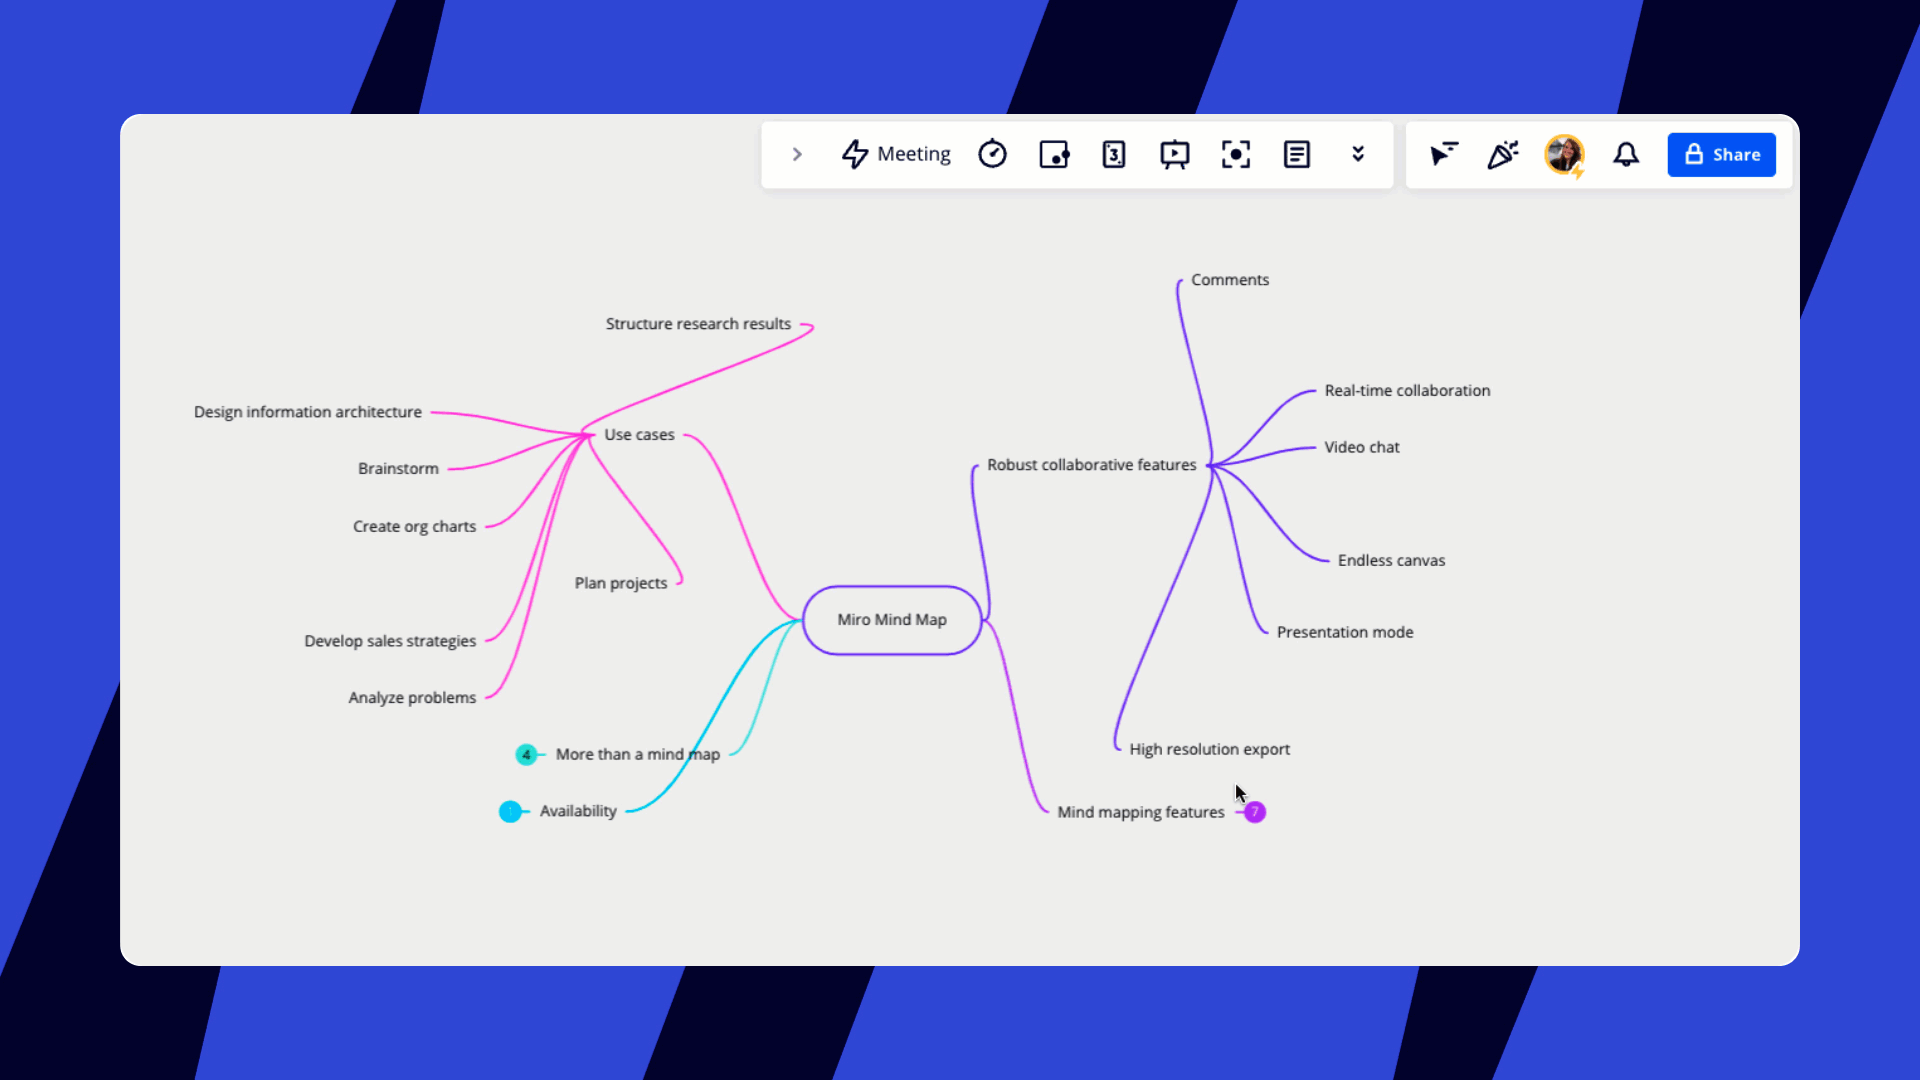Click the party reactions icon
Screen dimensions: 1920x1080
point(1503,154)
